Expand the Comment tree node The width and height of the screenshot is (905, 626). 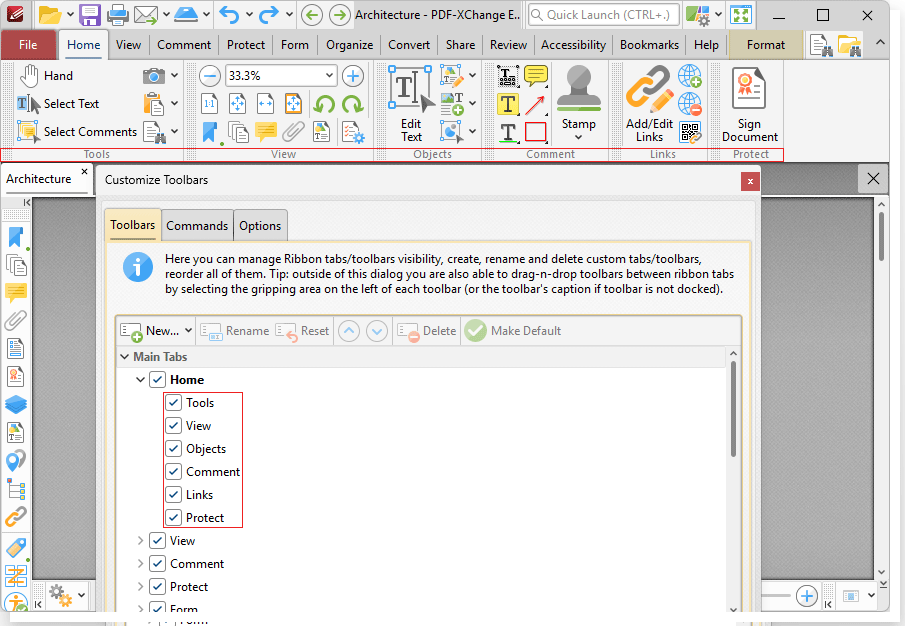click(140, 564)
